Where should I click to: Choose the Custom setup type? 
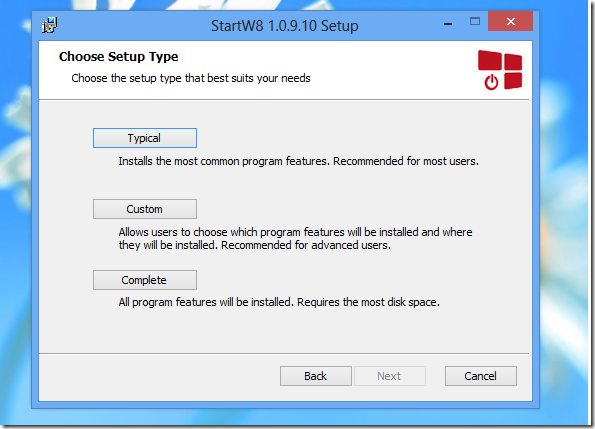click(145, 209)
